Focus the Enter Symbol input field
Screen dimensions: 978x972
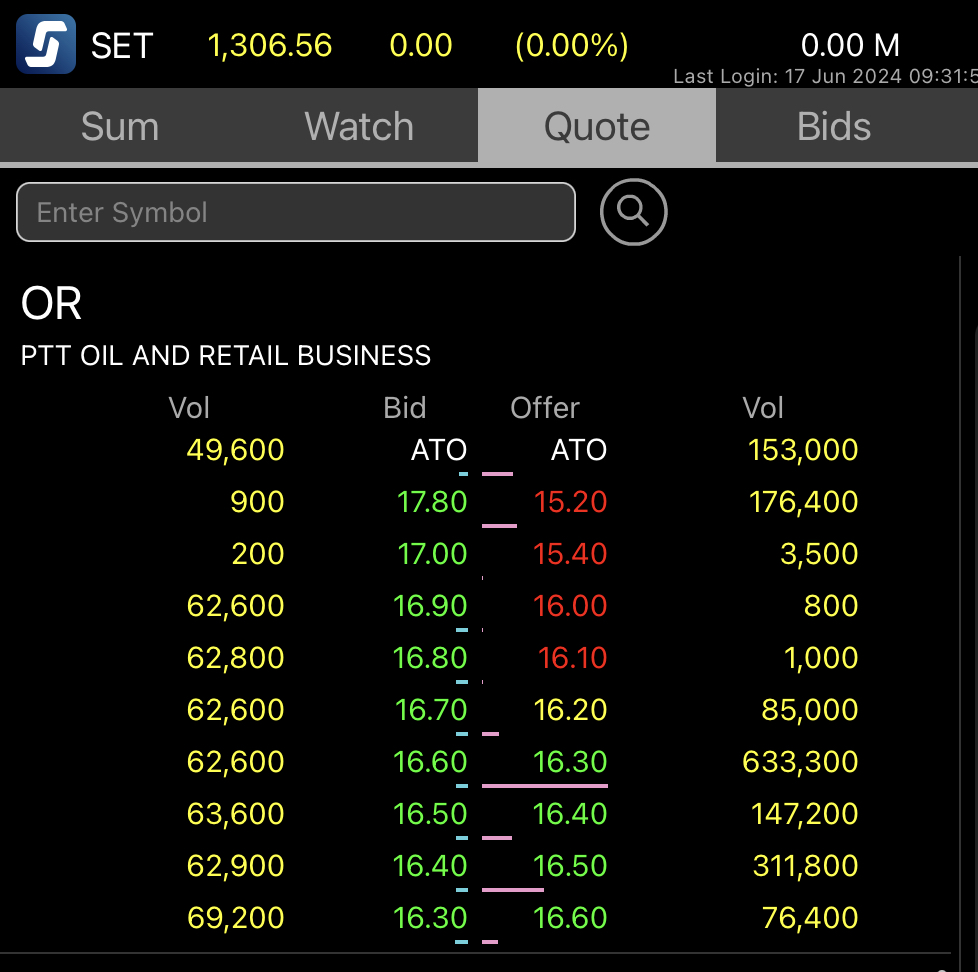(296, 212)
